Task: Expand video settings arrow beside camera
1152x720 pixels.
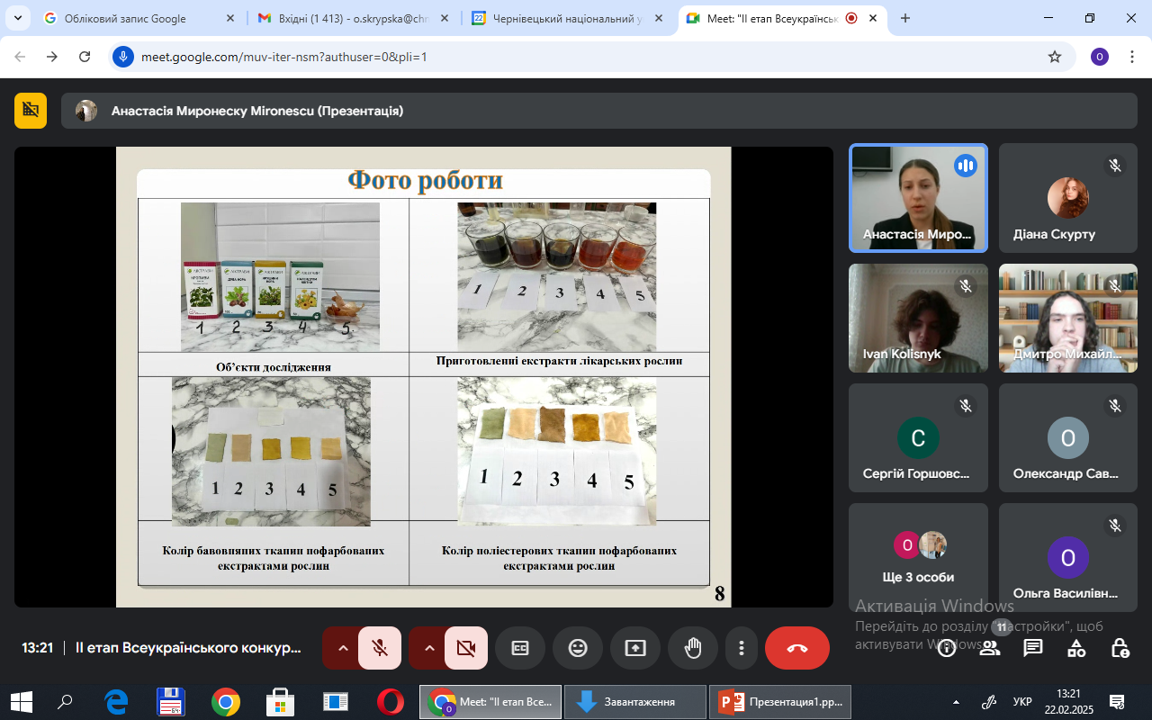Action: [x=429, y=648]
